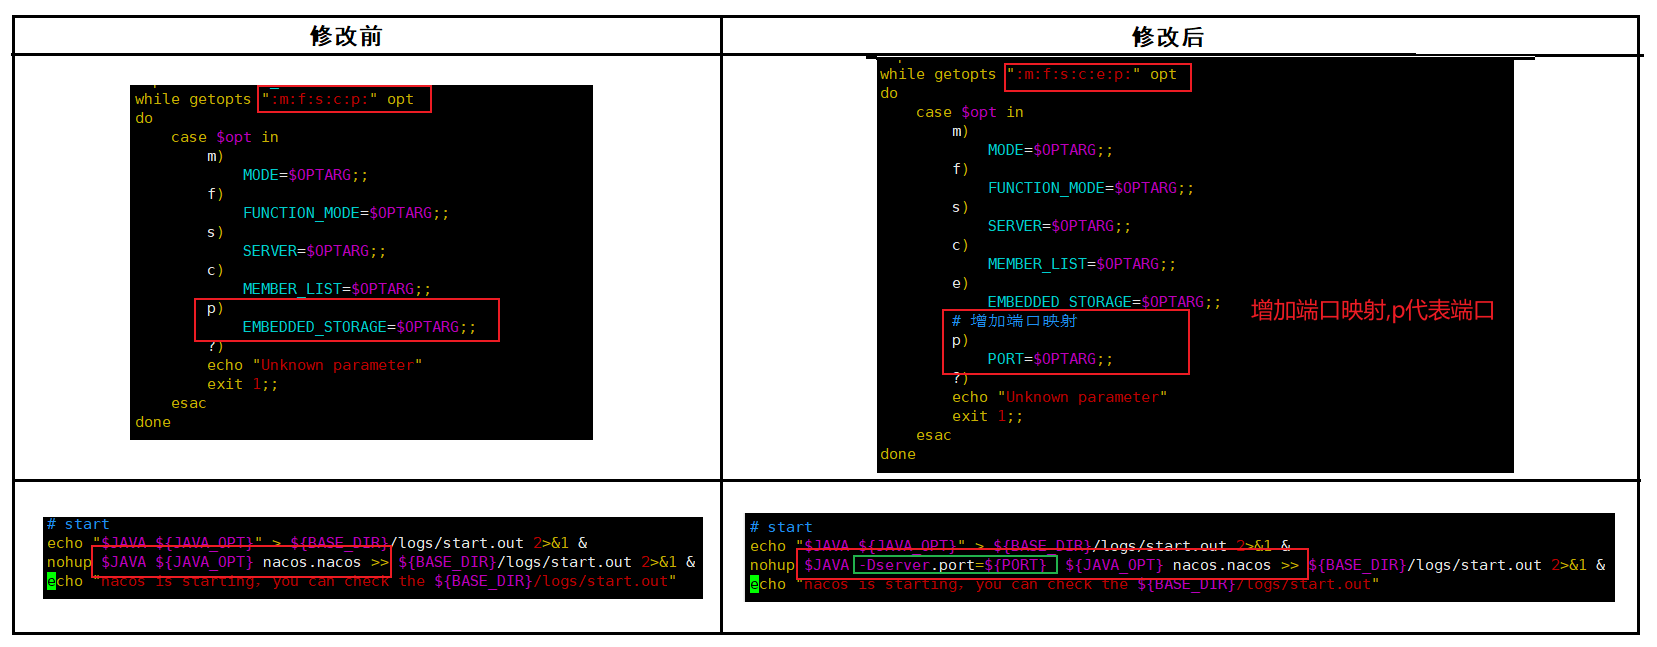
Task: Click 'nohup' in the 修改后 start script
Action: coord(772,565)
